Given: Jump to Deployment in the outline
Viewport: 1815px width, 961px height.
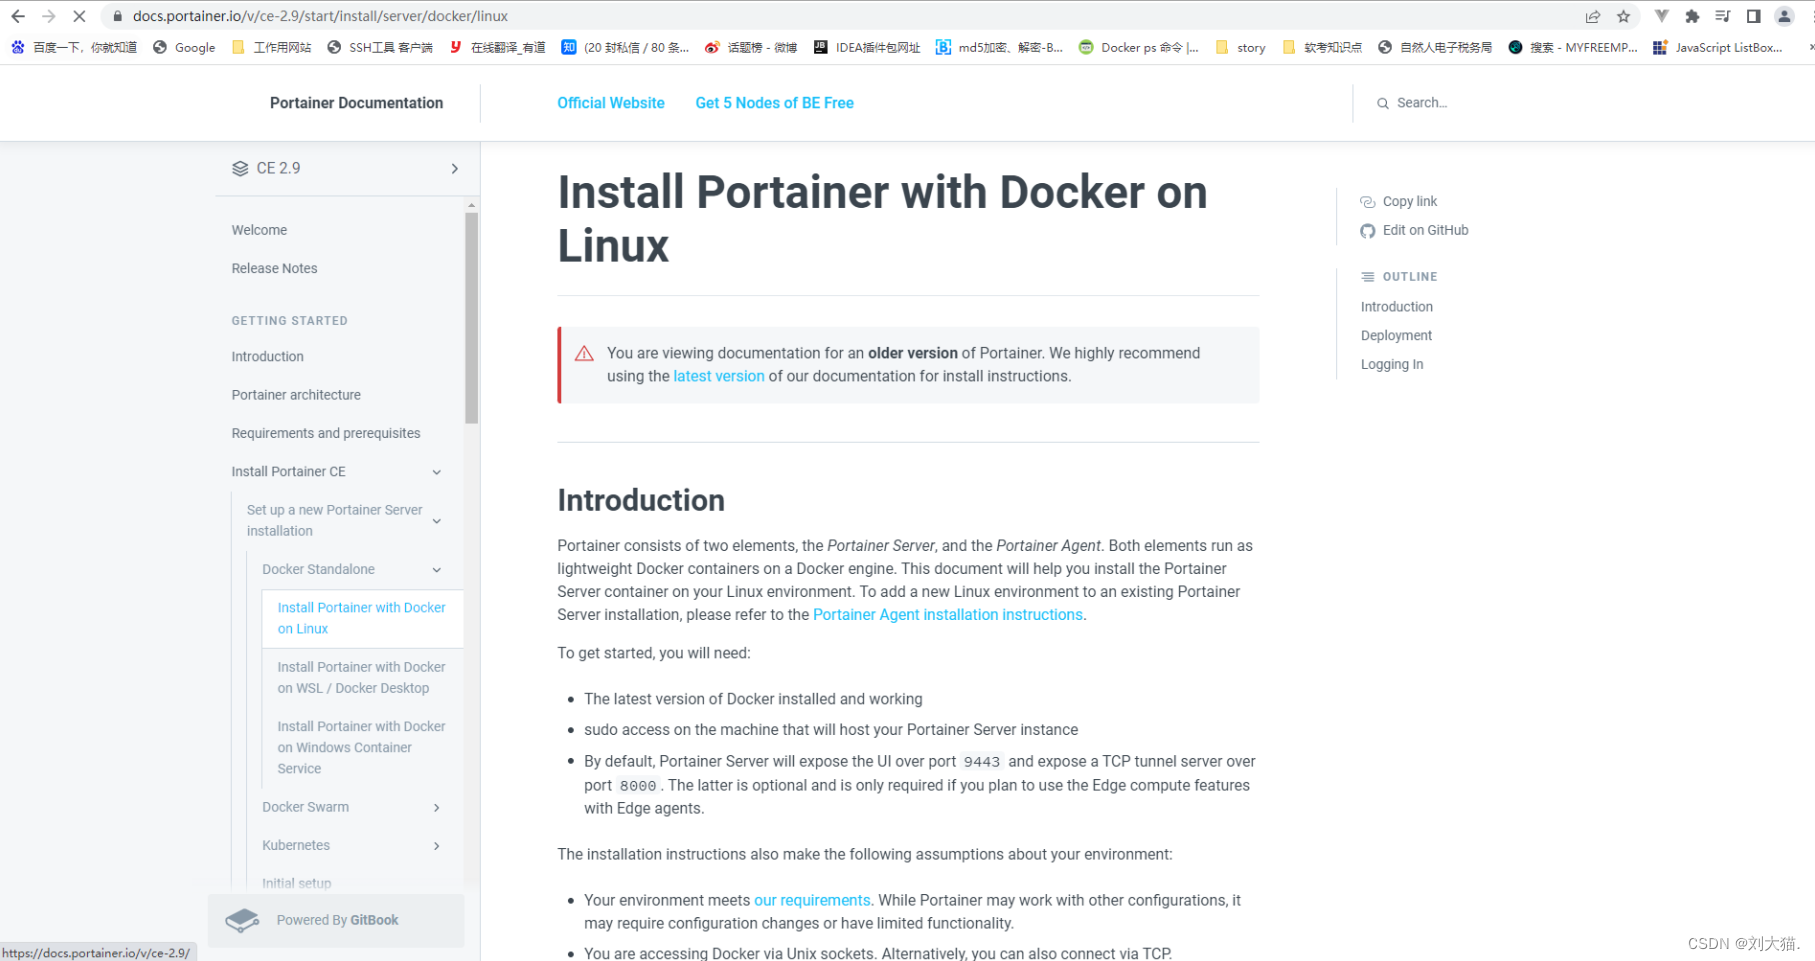Looking at the screenshot, I should [1396, 335].
